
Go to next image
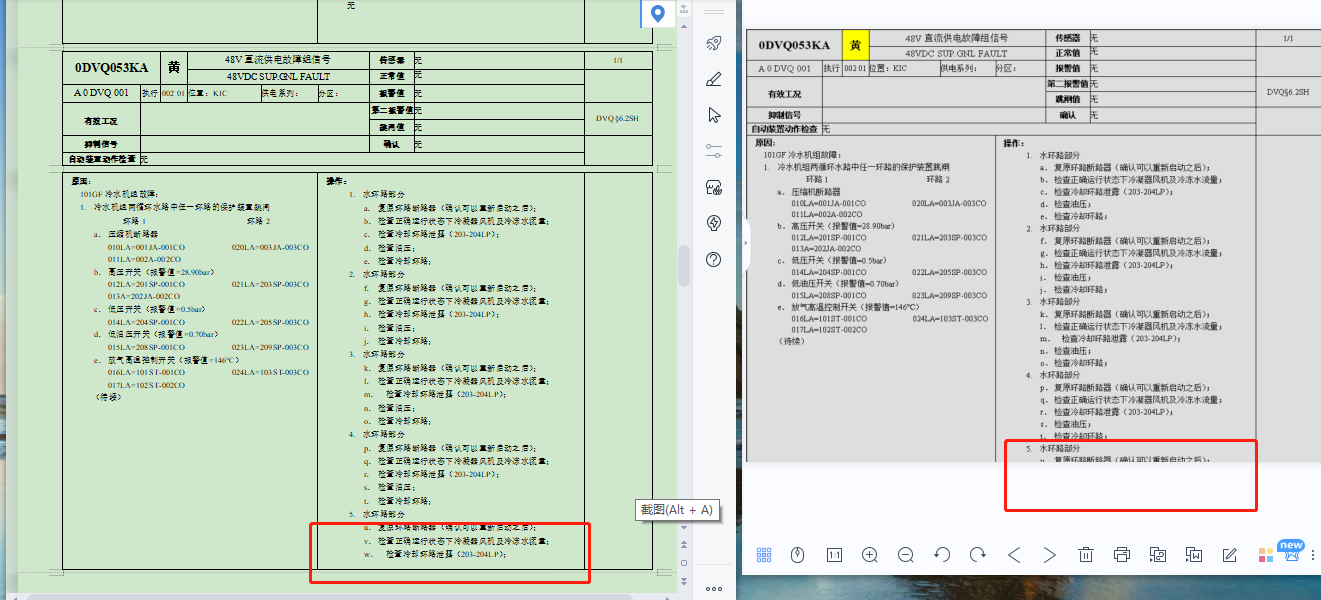click(1050, 555)
